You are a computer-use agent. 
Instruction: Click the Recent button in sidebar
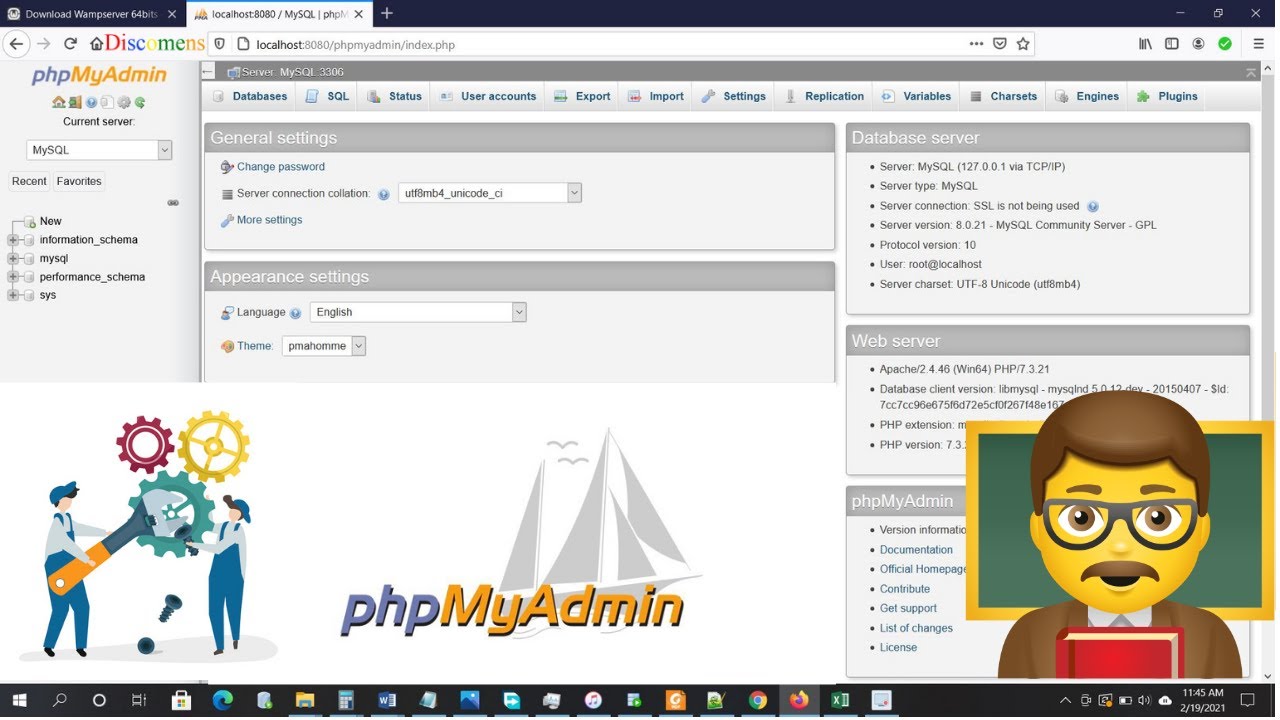(29, 181)
